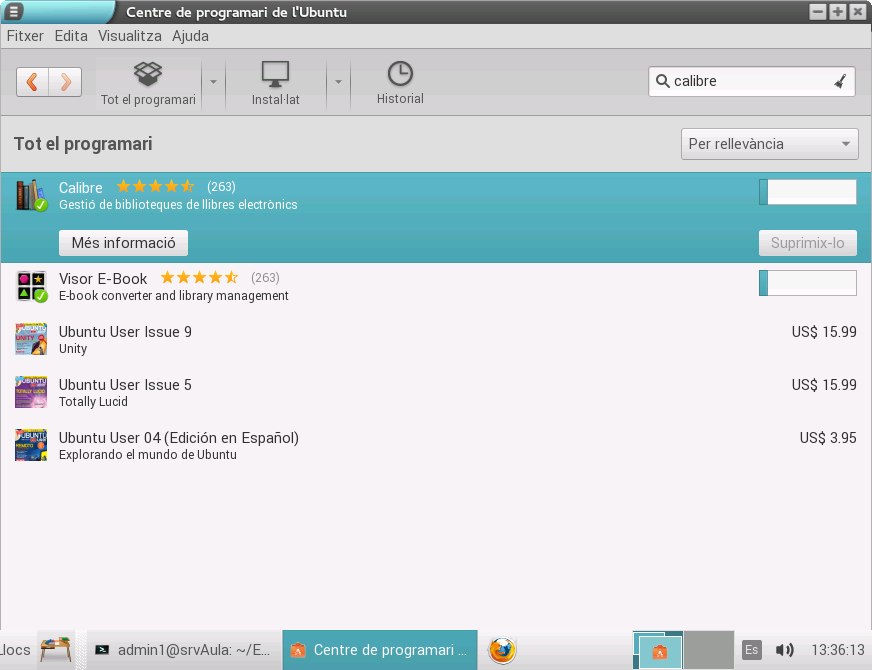Image resolution: width=872 pixels, height=670 pixels.
Task: Expand the Tot el programari dropdown arrow
Action: pos(213,82)
